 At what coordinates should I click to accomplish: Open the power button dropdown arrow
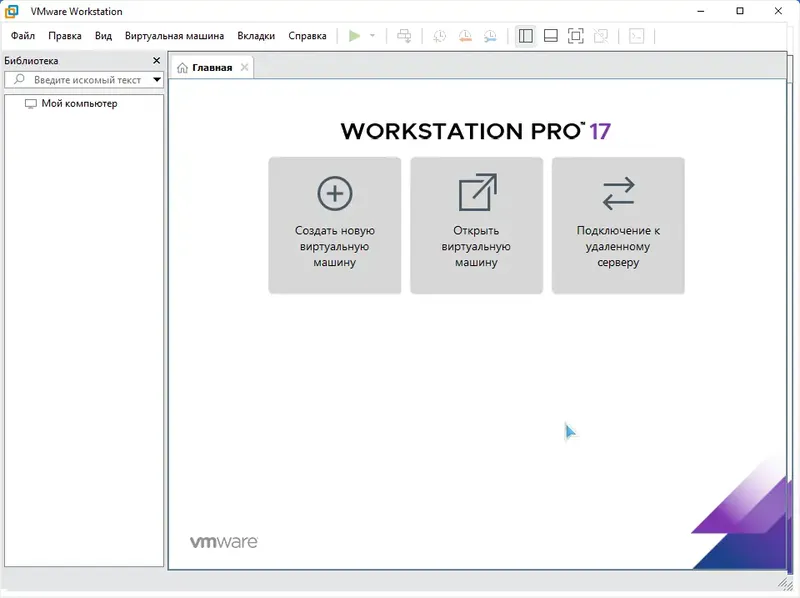tap(371, 36)
